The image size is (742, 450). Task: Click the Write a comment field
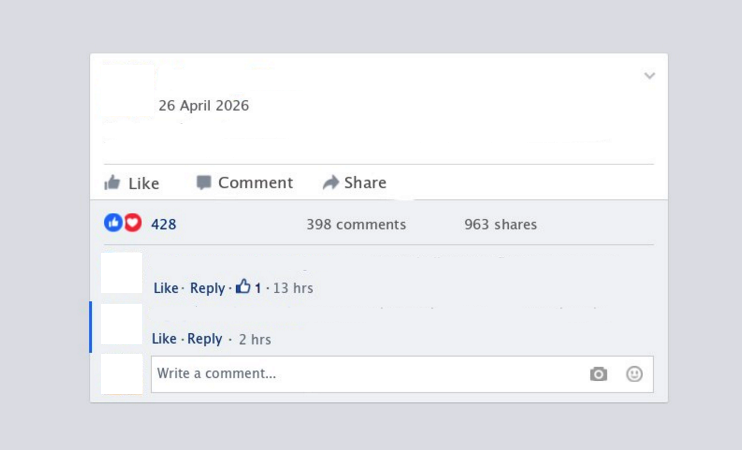pos(402,374)
